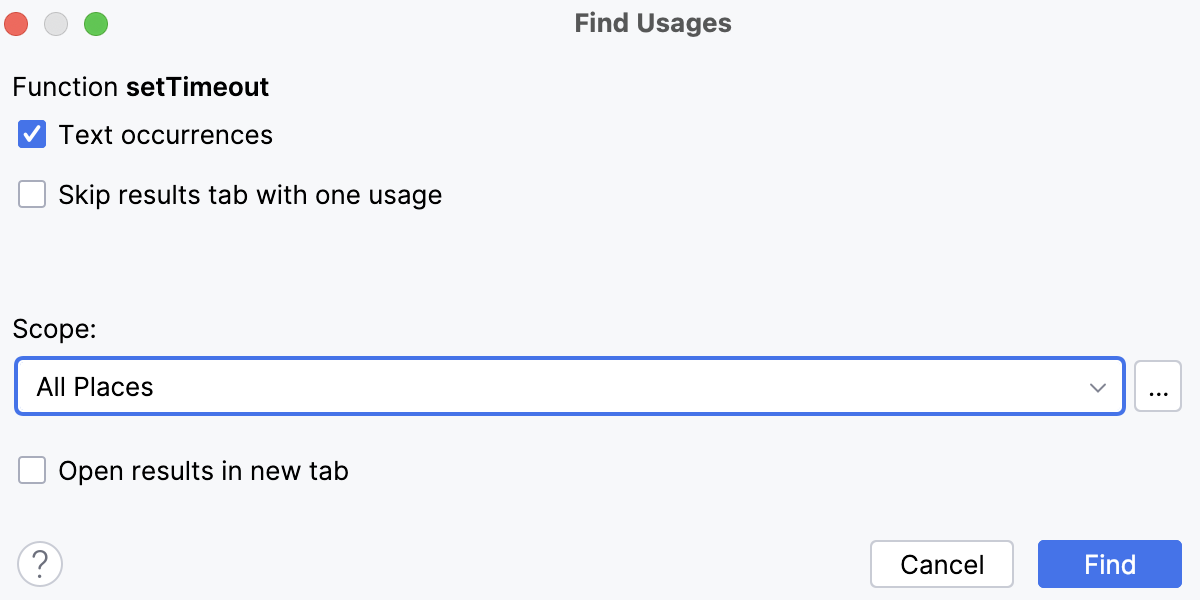
Task: Click inside the Scope combo box field
Action: coord(500,387)
